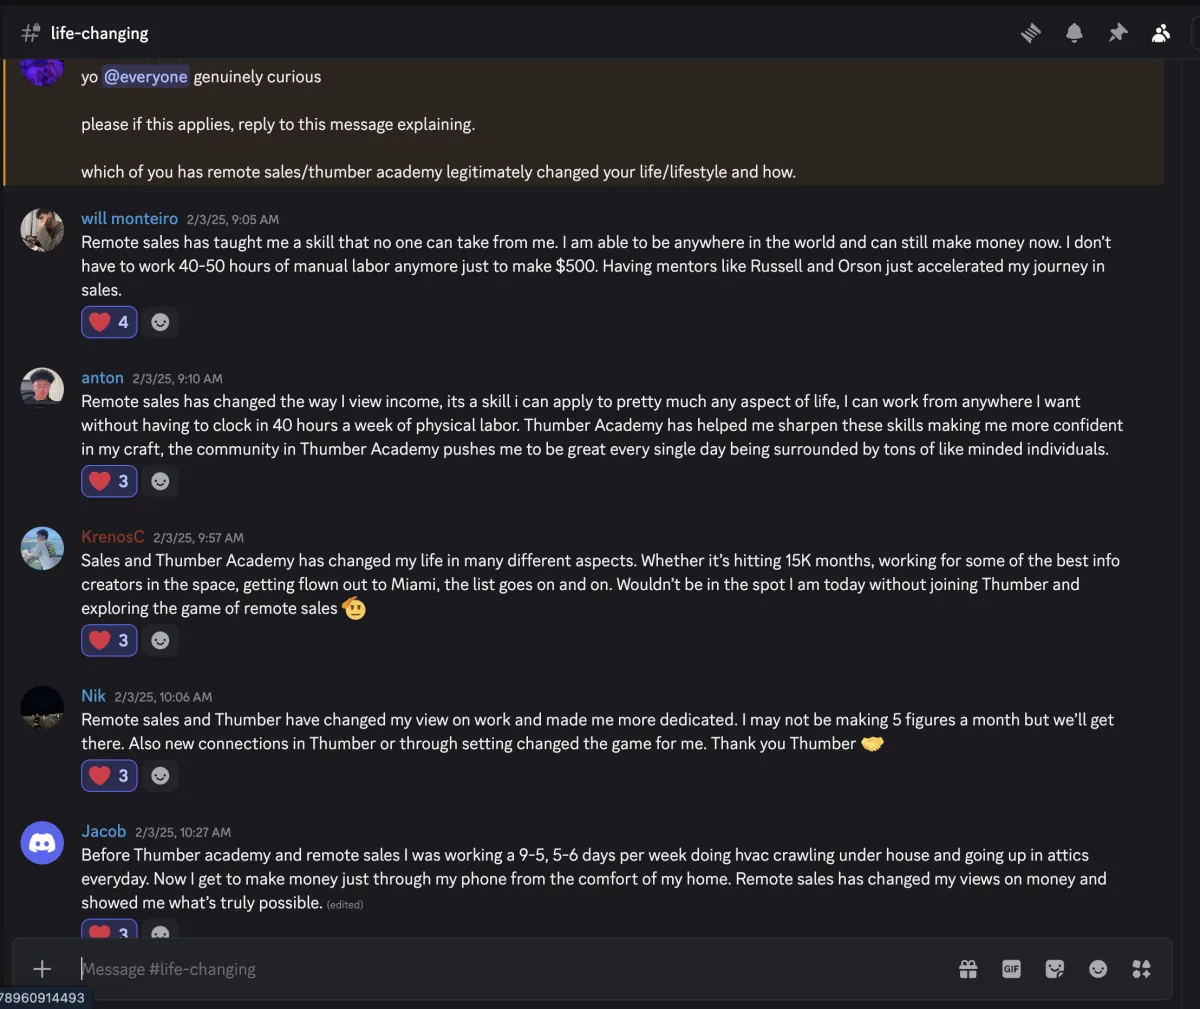Toggle heart reaction on KrenosC's message
This screenshot has height=1009, width=1200.
(x=109, y=640)
